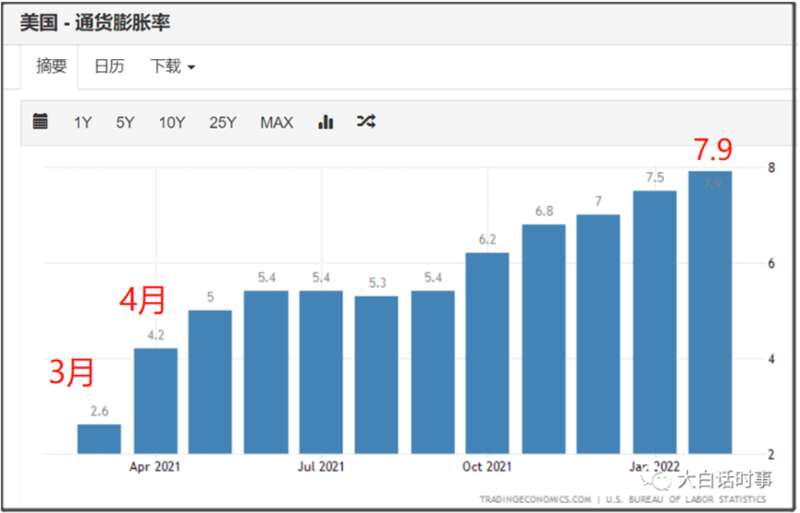Click the 6.2 bar for Oct 2021
This screenshot has width=800, height=513.
pos(487,353)
